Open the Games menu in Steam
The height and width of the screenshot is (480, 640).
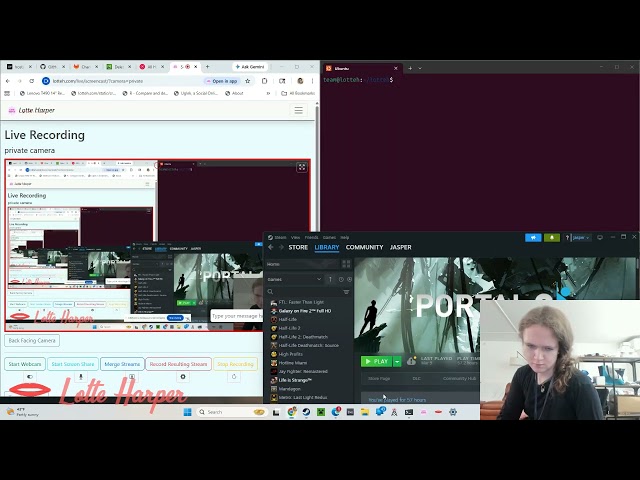coord(329,237)
